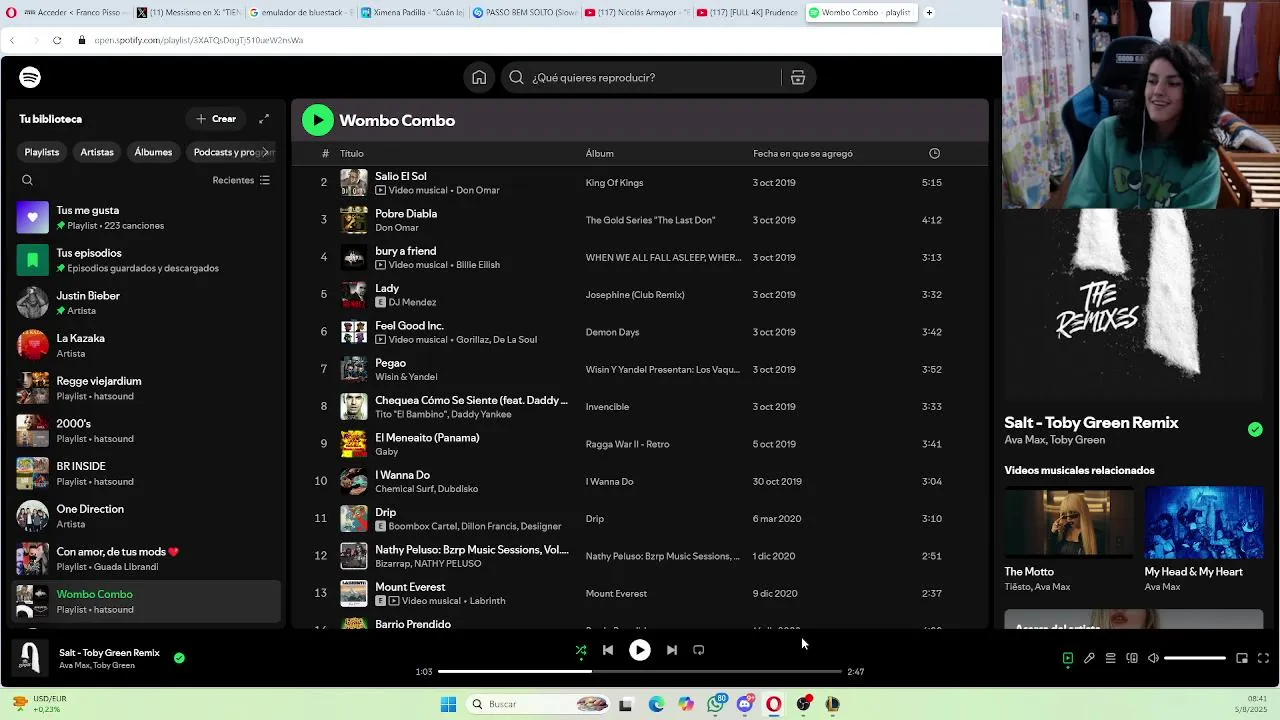Reload the page in the Opera browser
The height and width of the screenshot is (720, 1280).
point(57,40)
